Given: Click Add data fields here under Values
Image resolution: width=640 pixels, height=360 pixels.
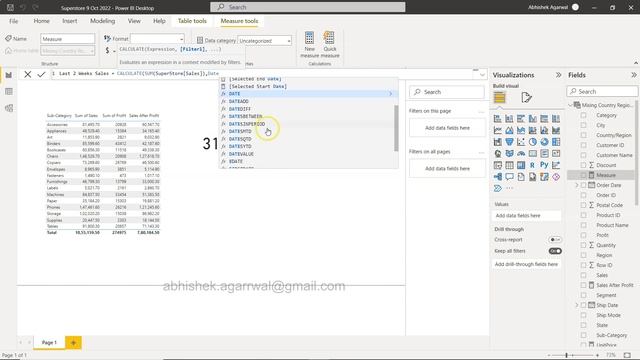Looking at the screenshot, I should pos(527,216).
